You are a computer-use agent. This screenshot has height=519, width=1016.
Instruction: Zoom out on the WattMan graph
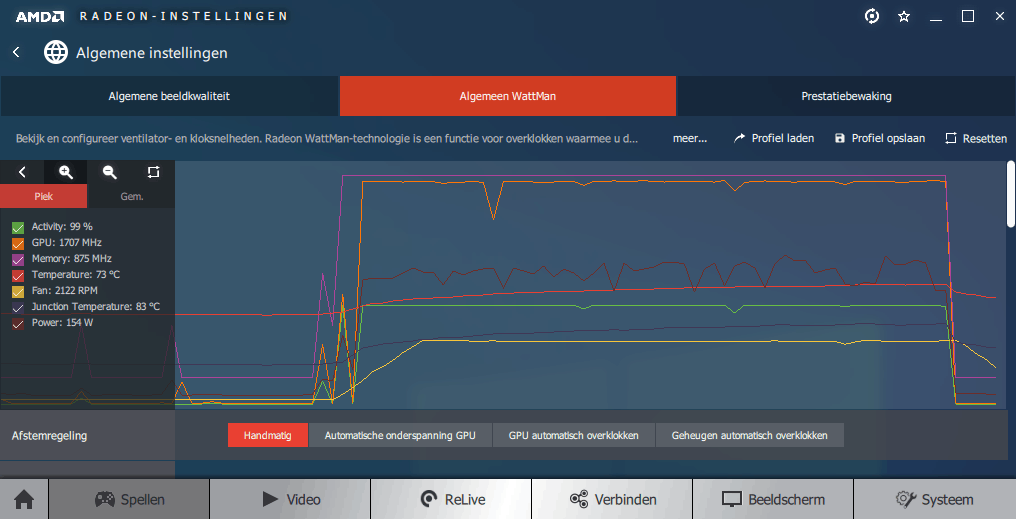[x=110, y=172]
